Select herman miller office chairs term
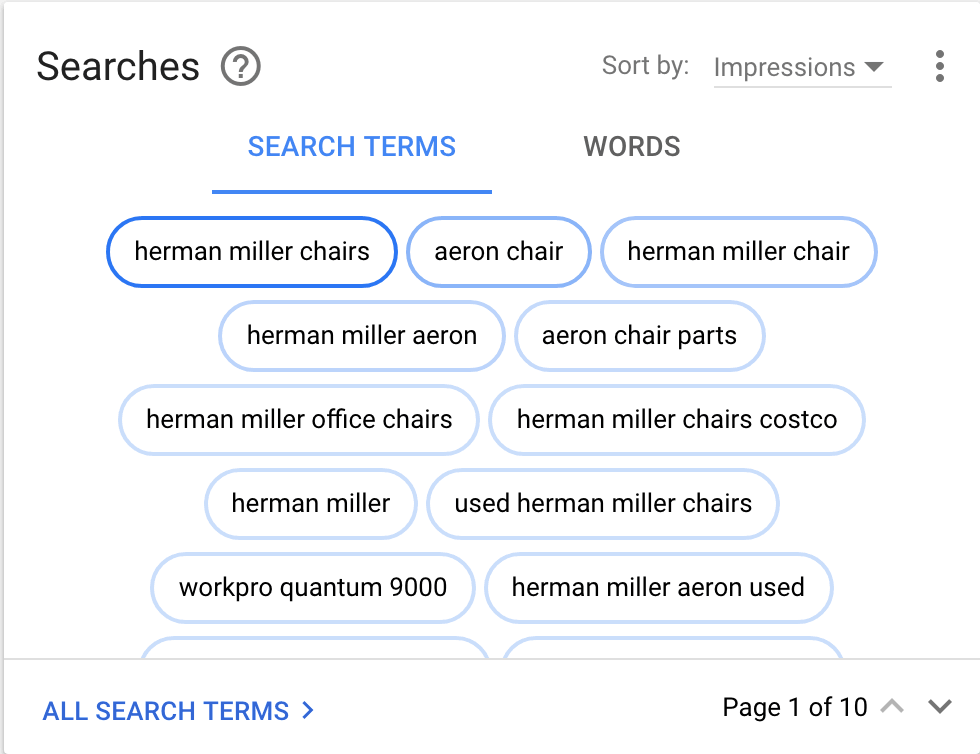Screen dimensions: 980x754 click(298, 420)
